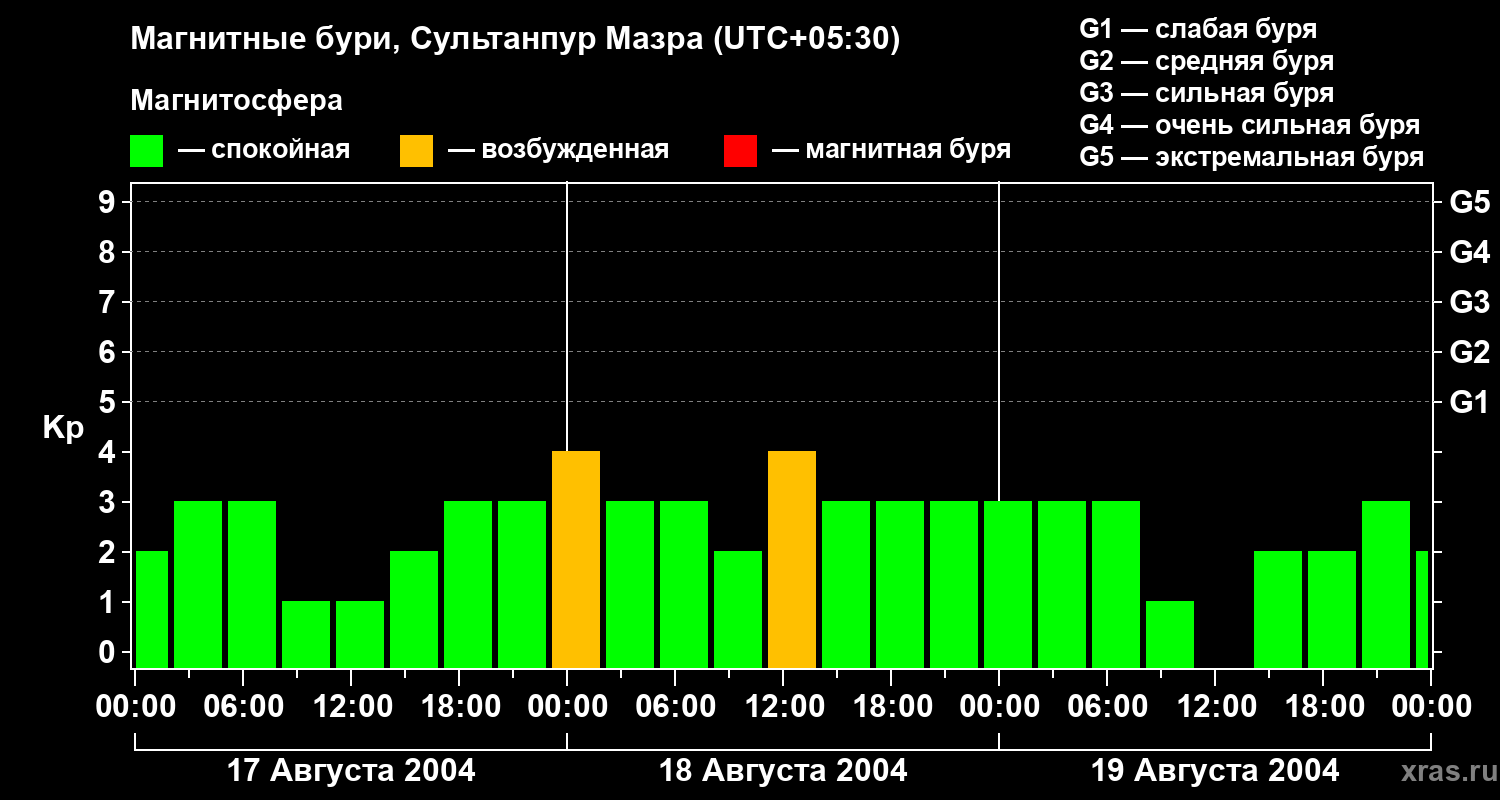Click 'G5 — экстремальная буря' legend line
1500x800 pixels.
[x=1252, y=157]
